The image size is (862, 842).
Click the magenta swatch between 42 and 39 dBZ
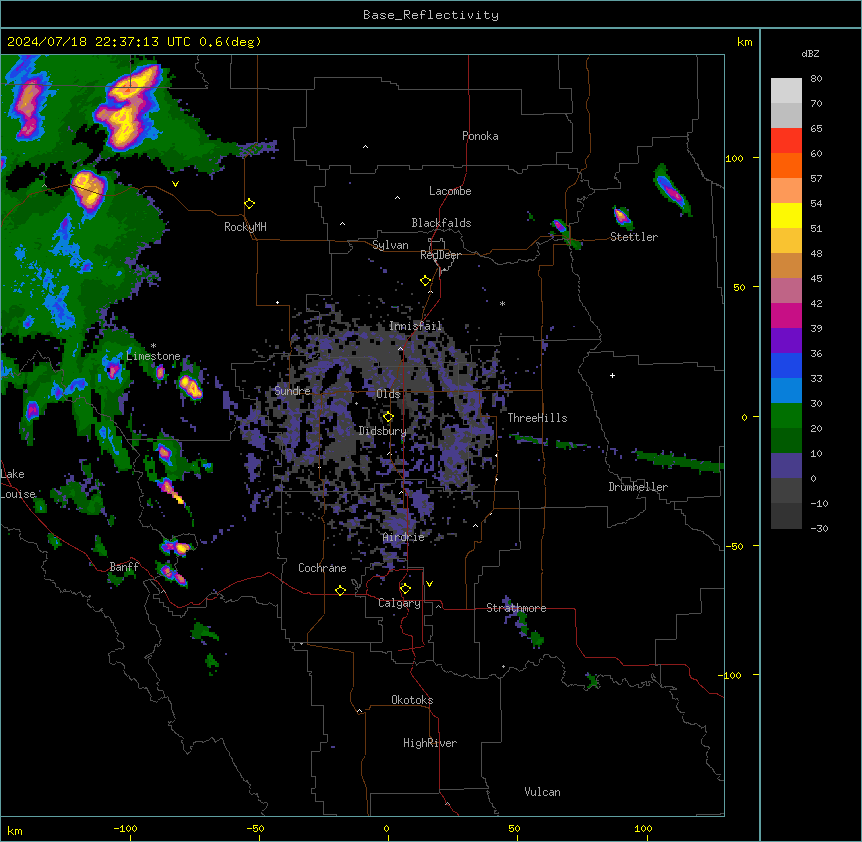[786, 316]
